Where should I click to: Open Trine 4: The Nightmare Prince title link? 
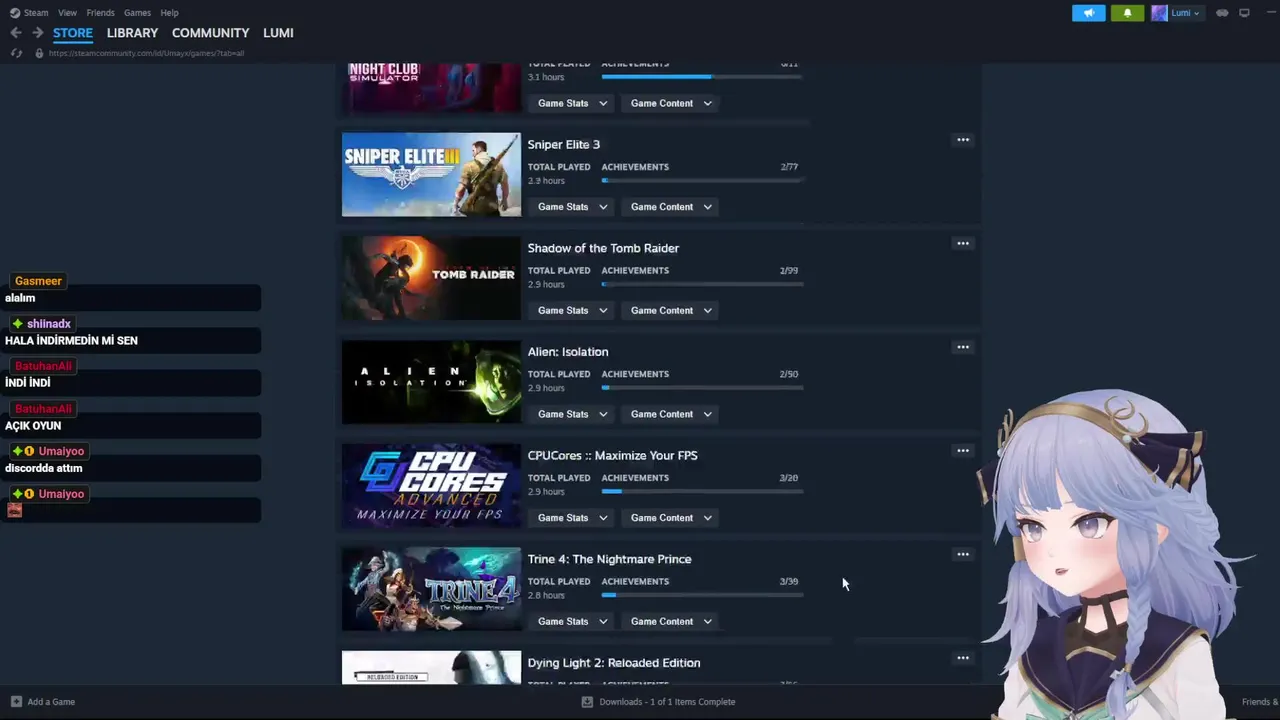point(609,559)
